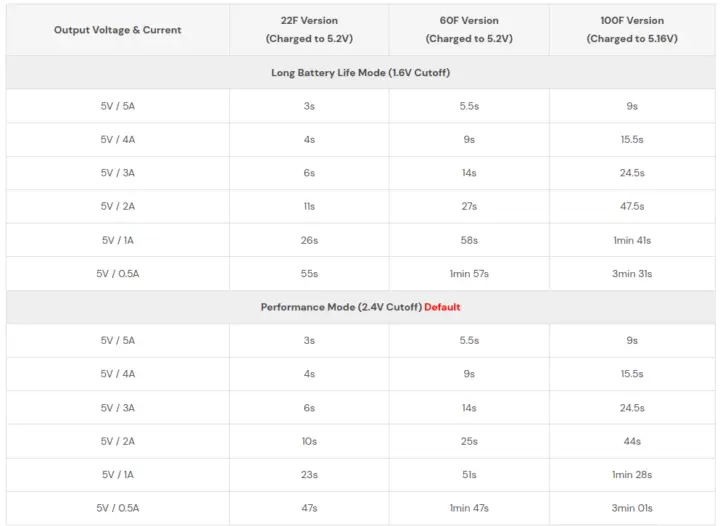Click the '47.5s' value cell
The height and width of the screenshot is (526, 720).
(x=632, y=206)
